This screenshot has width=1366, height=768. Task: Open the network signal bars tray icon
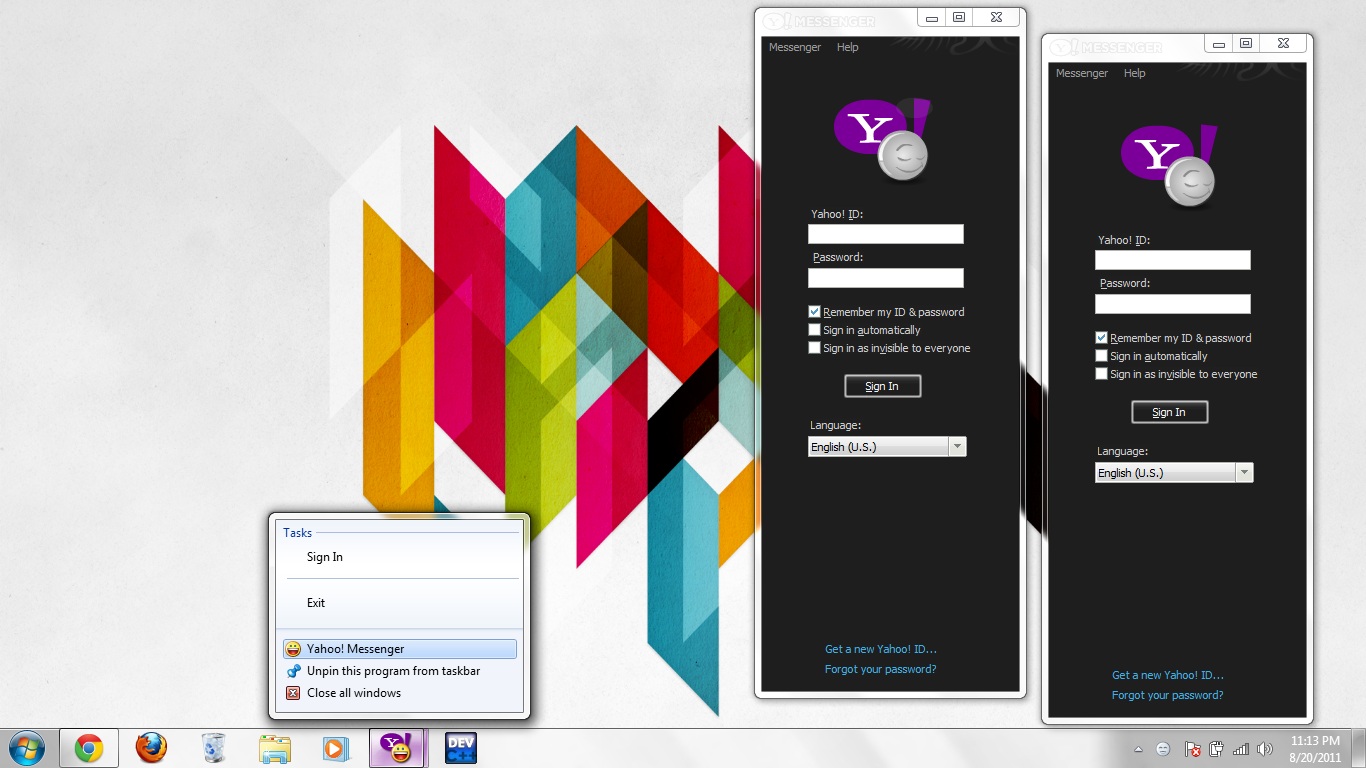(x=1241, y=749)
